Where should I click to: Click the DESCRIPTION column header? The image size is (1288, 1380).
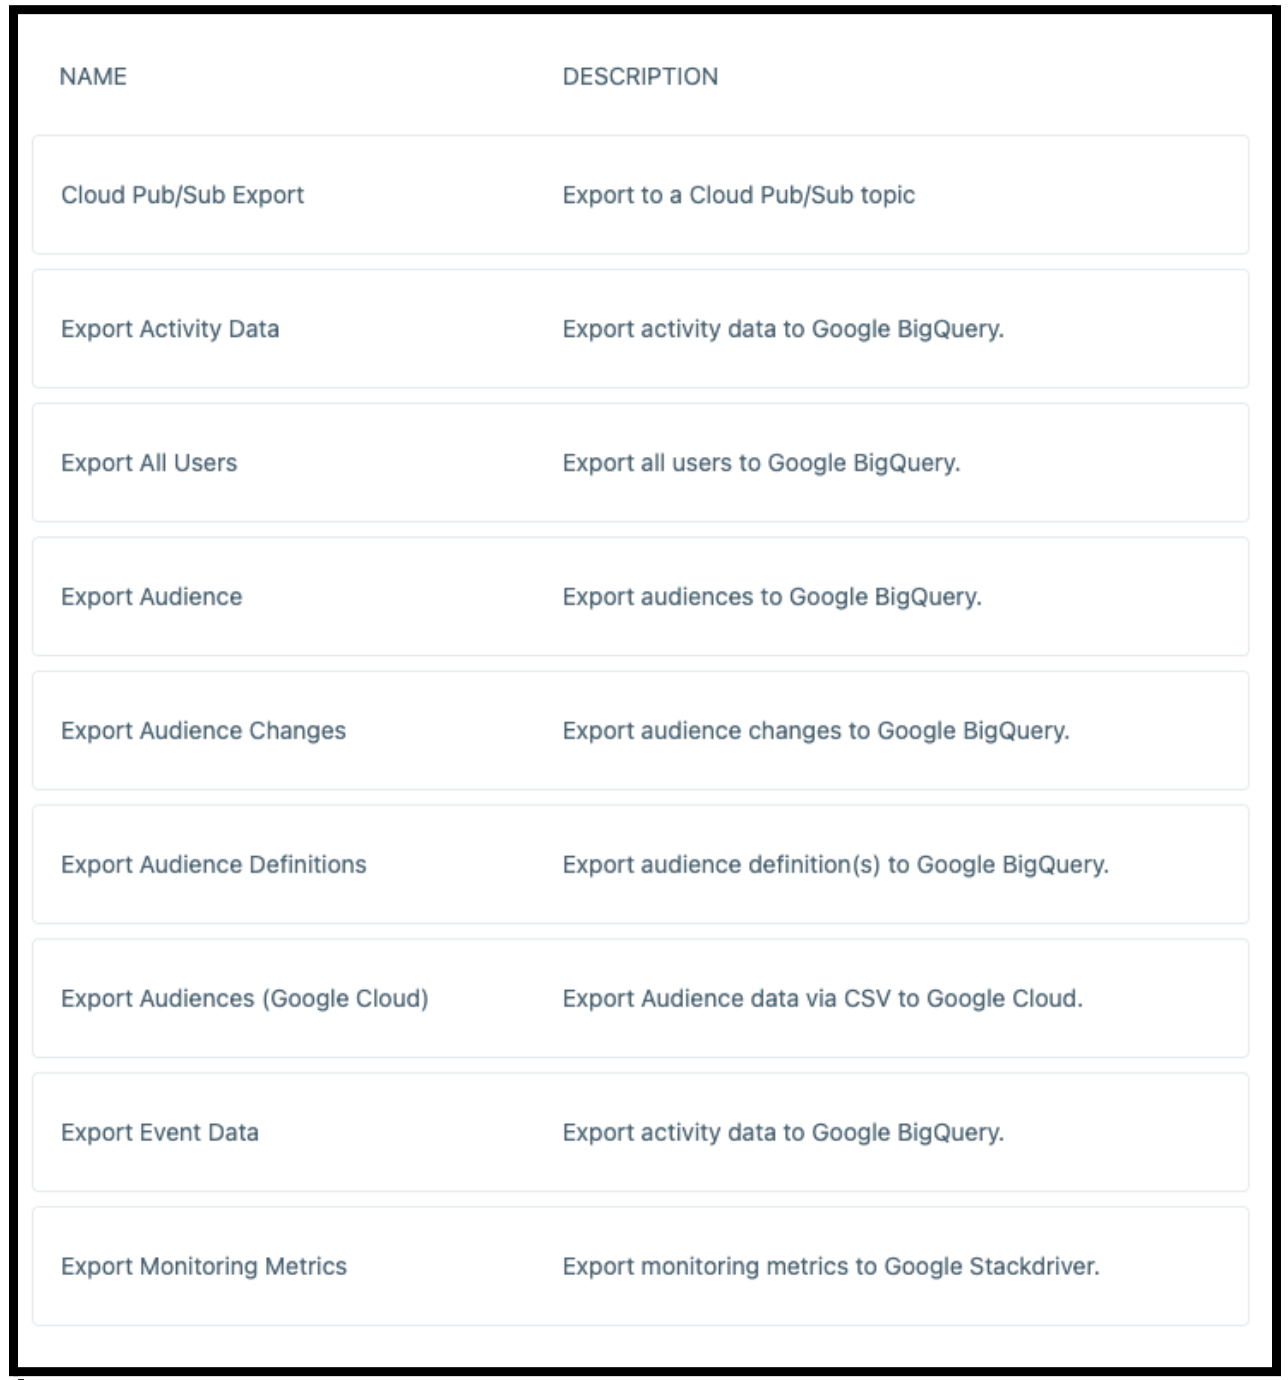[x=640, y=77]
